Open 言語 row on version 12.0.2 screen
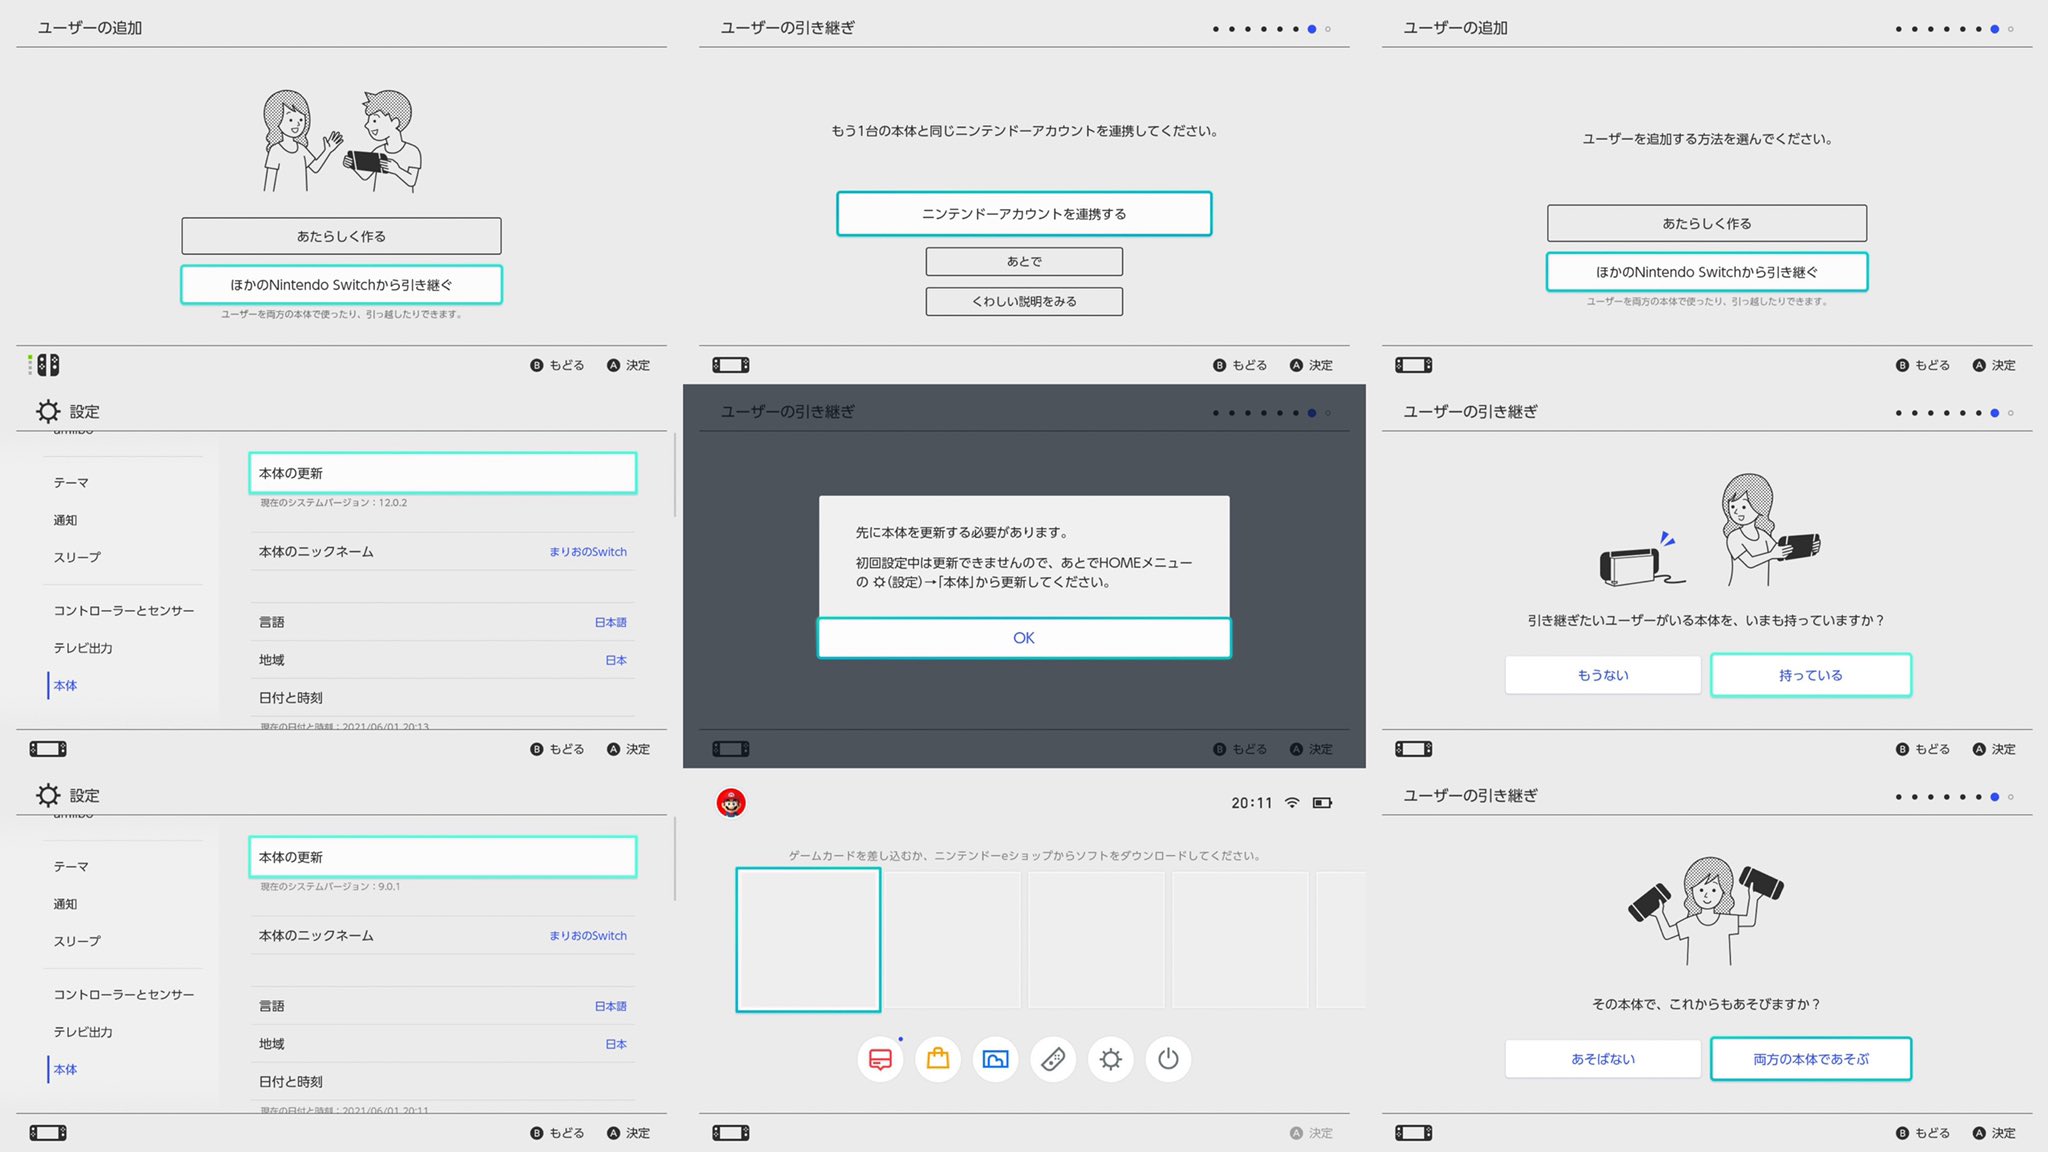The image size is (2048, 1152). tap(442, 622)
